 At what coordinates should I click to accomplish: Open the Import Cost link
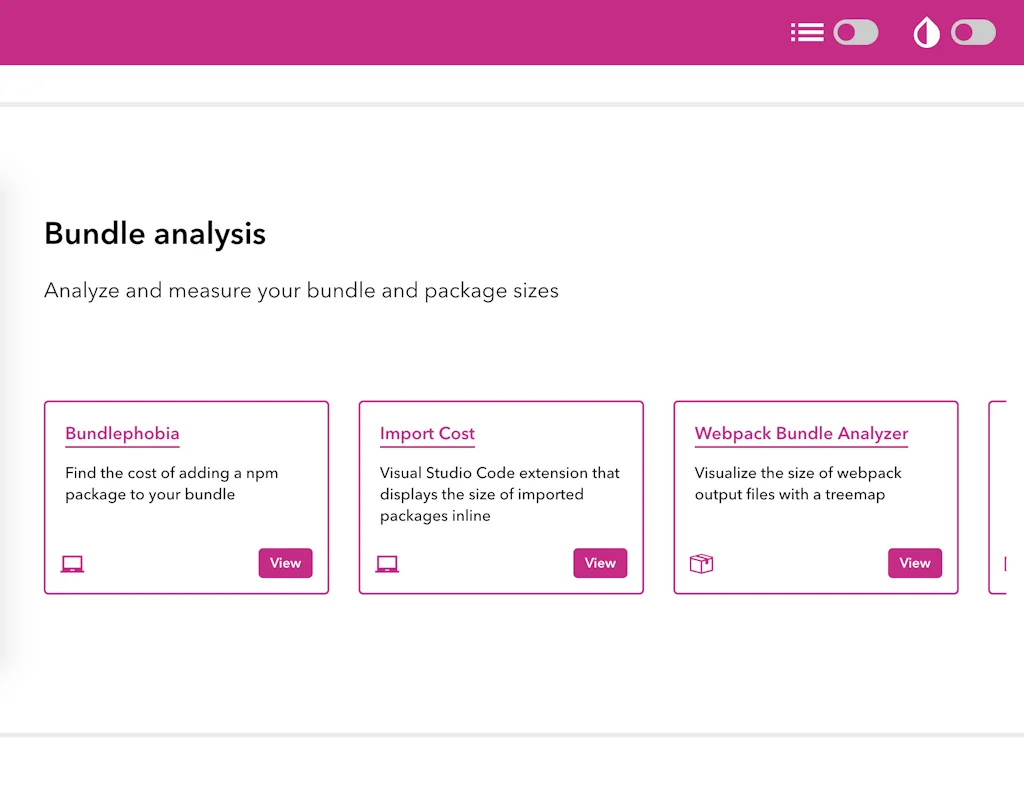(427, 433)
